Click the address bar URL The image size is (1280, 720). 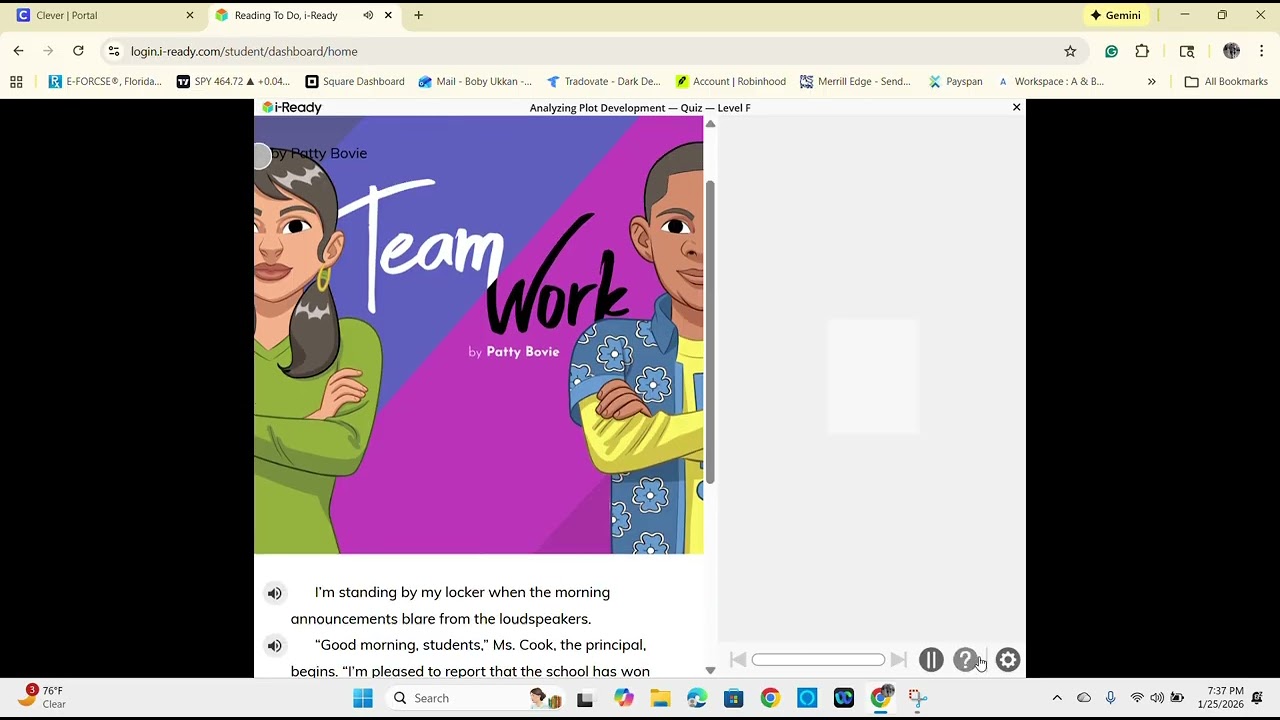click(244, 51)
